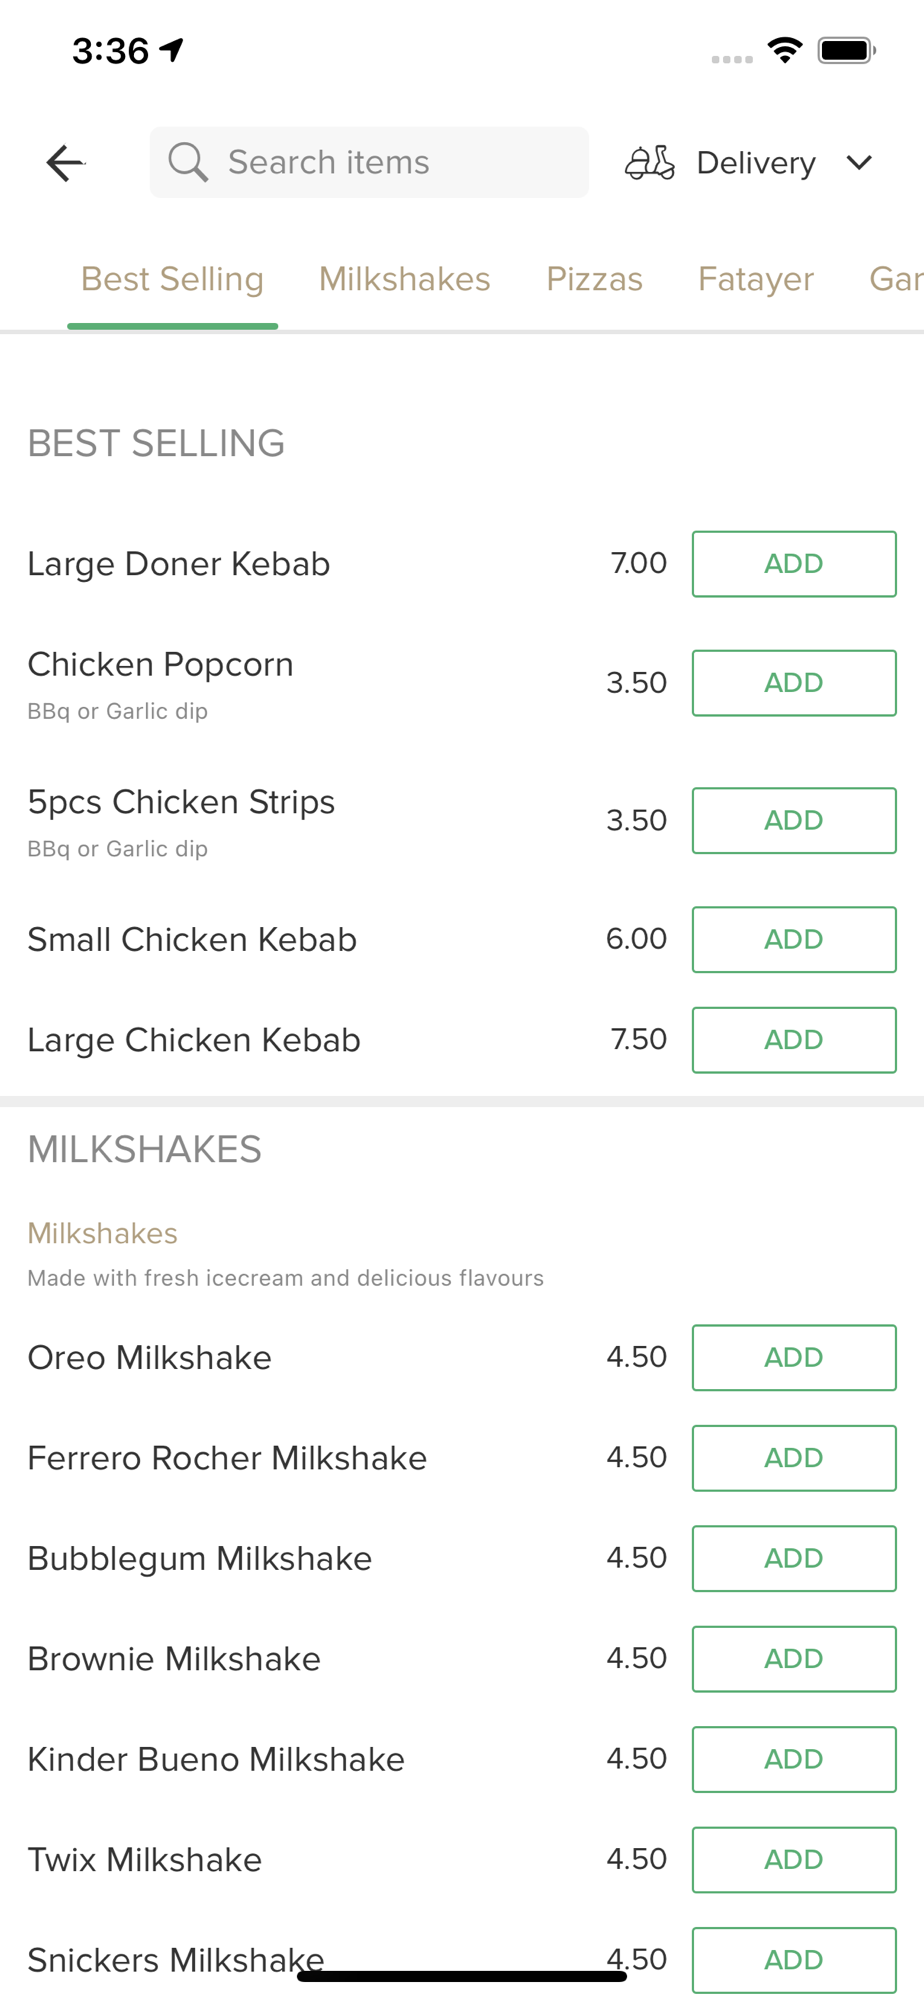Tap the Wi-Fi status icon
The image size is (924, 2000).
pos(785,50)
